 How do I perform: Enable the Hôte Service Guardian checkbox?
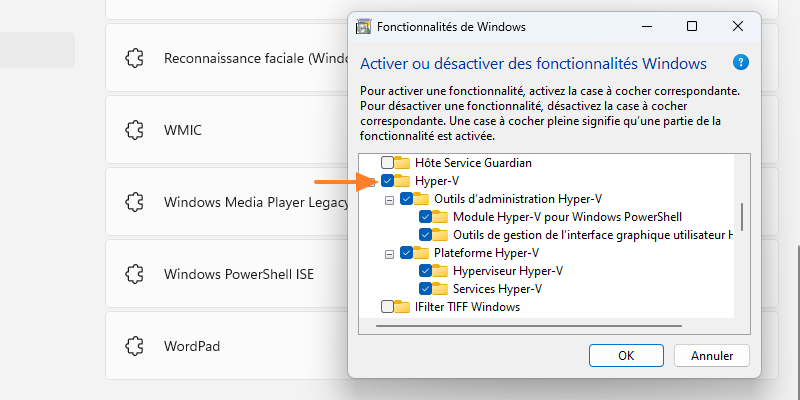[387, 162]
